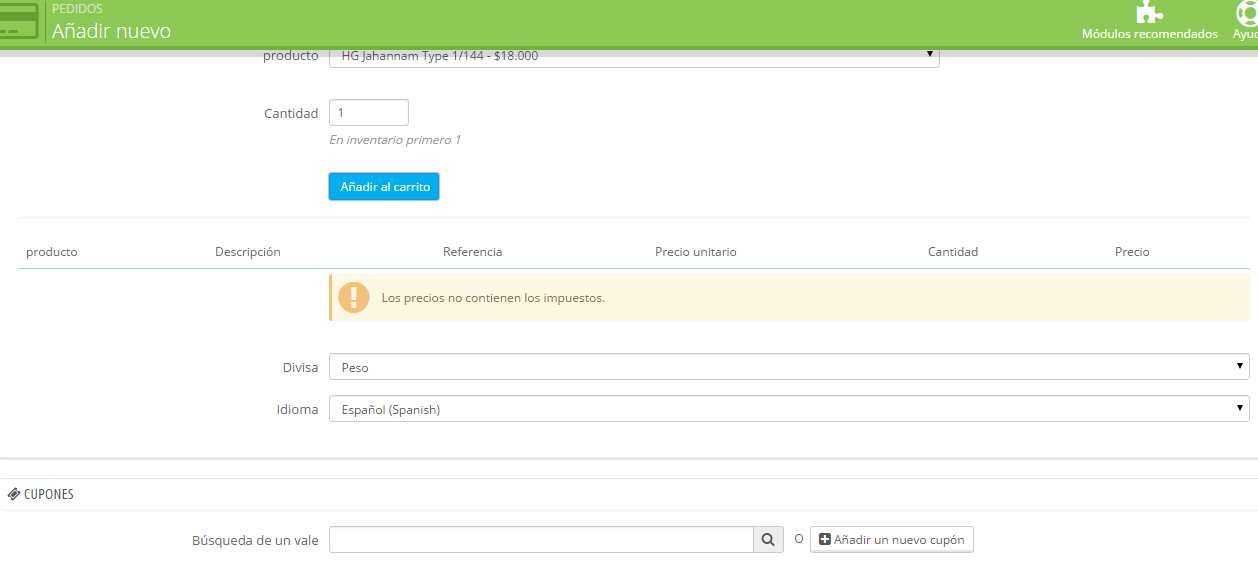Viewport: 1258px width, 562px height.
Task: Open the Divisa currency dropdown
Action: (x=789, y=367)
